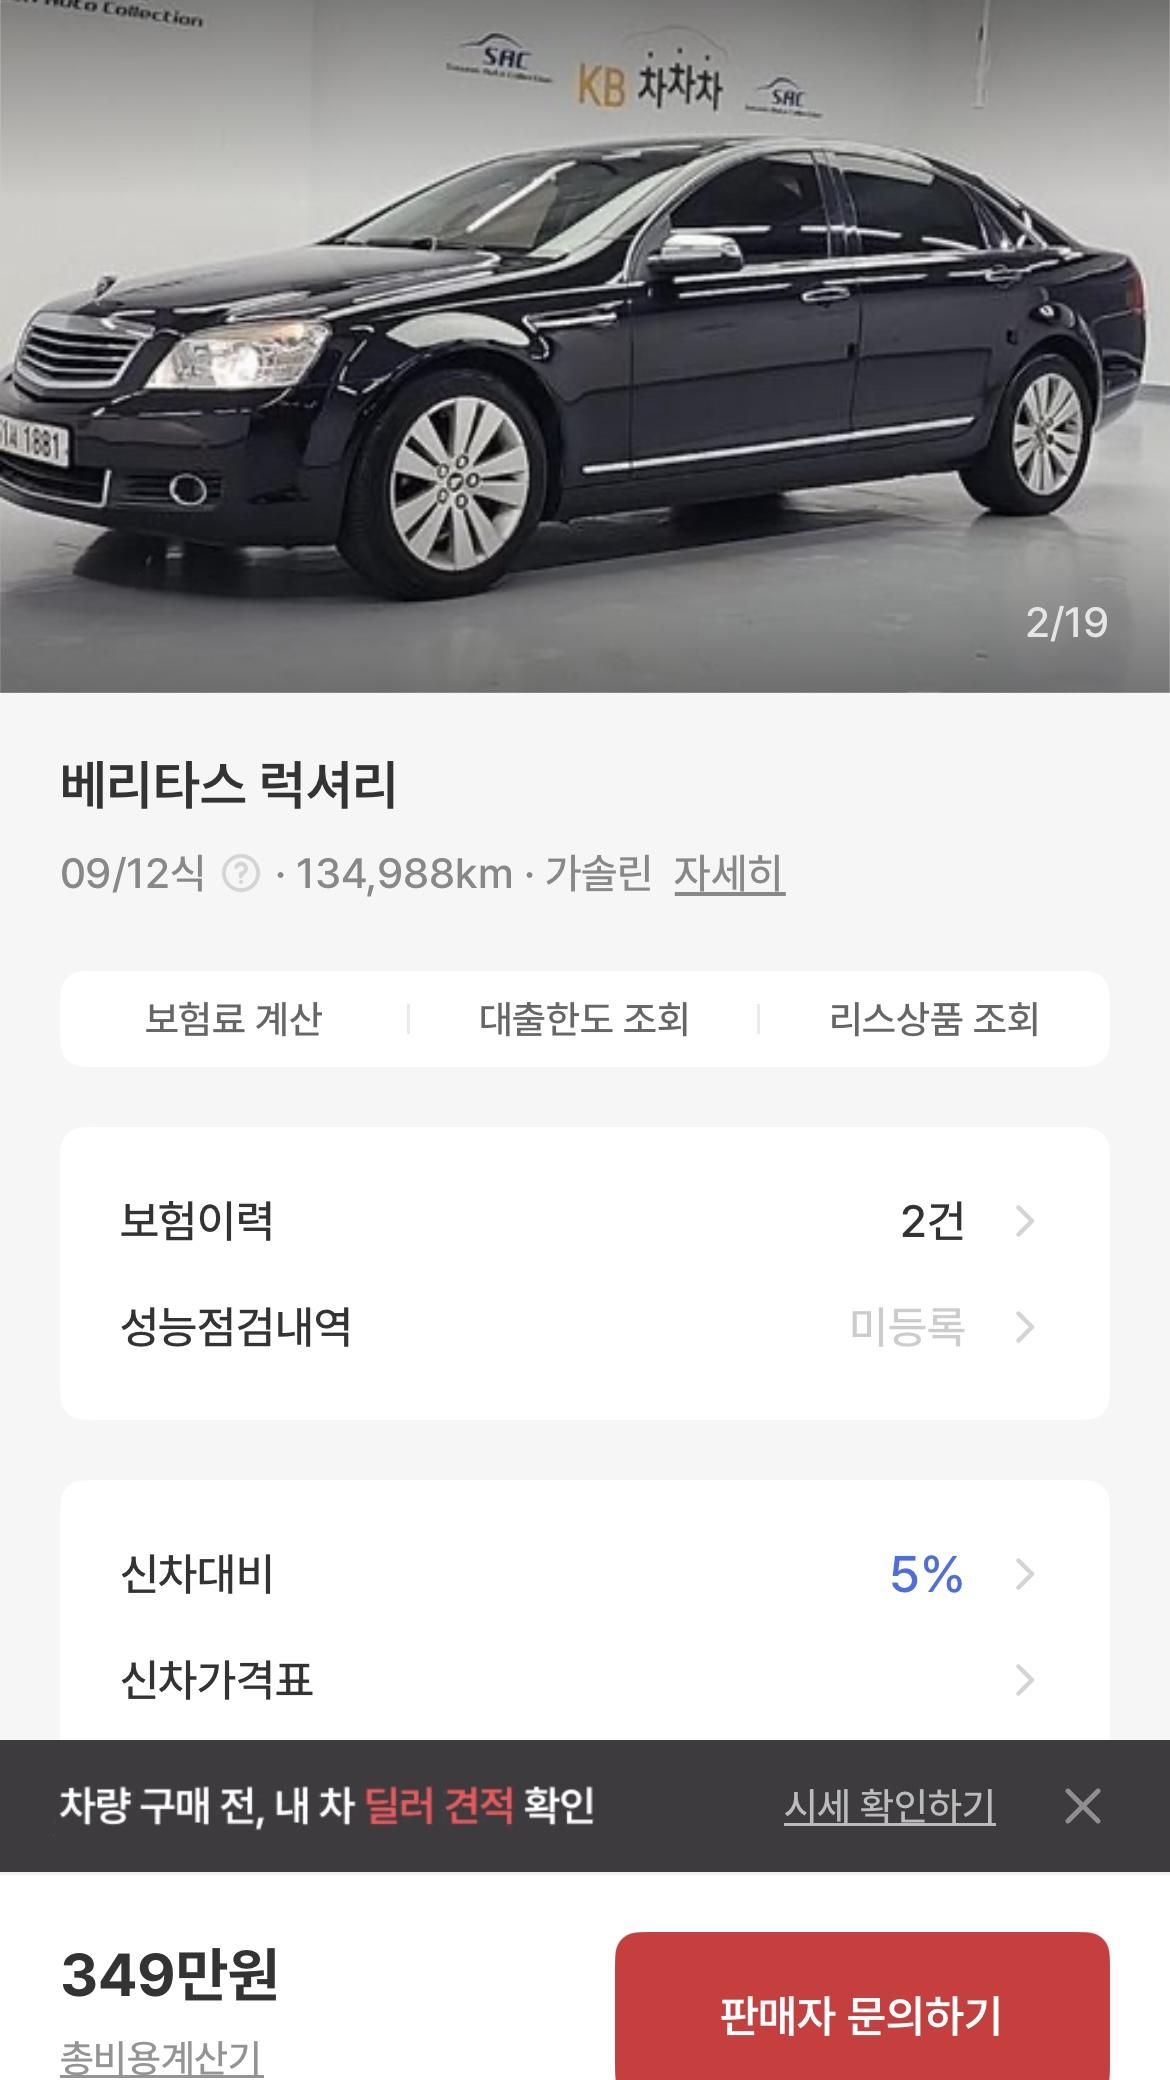Close the dealer quote banner

1082,1806
